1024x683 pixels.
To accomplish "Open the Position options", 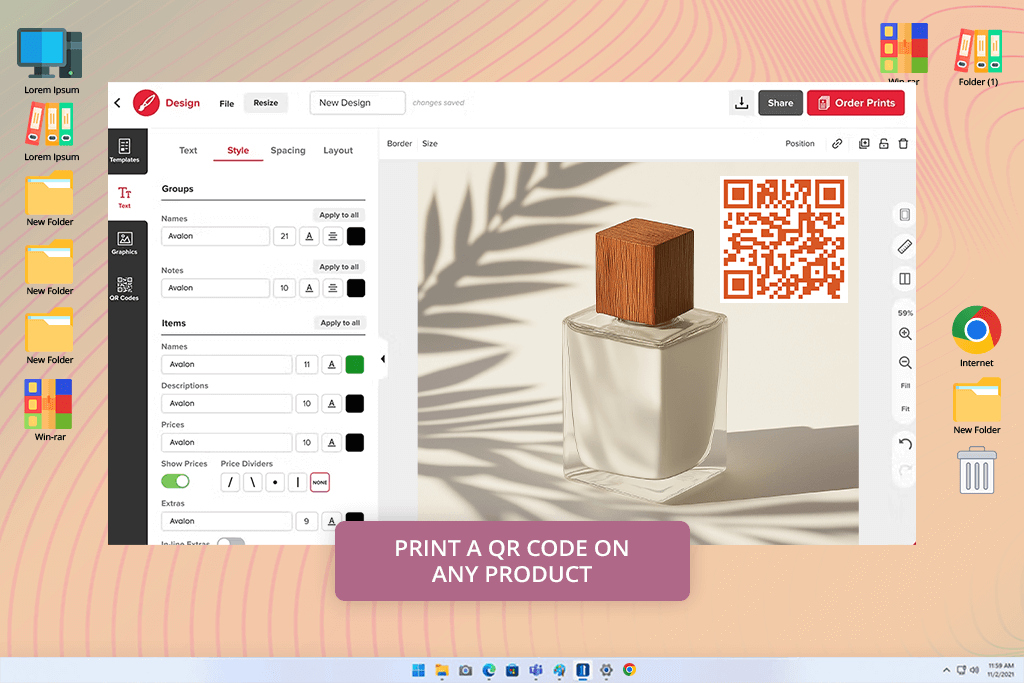I will (x=800, y=144).
